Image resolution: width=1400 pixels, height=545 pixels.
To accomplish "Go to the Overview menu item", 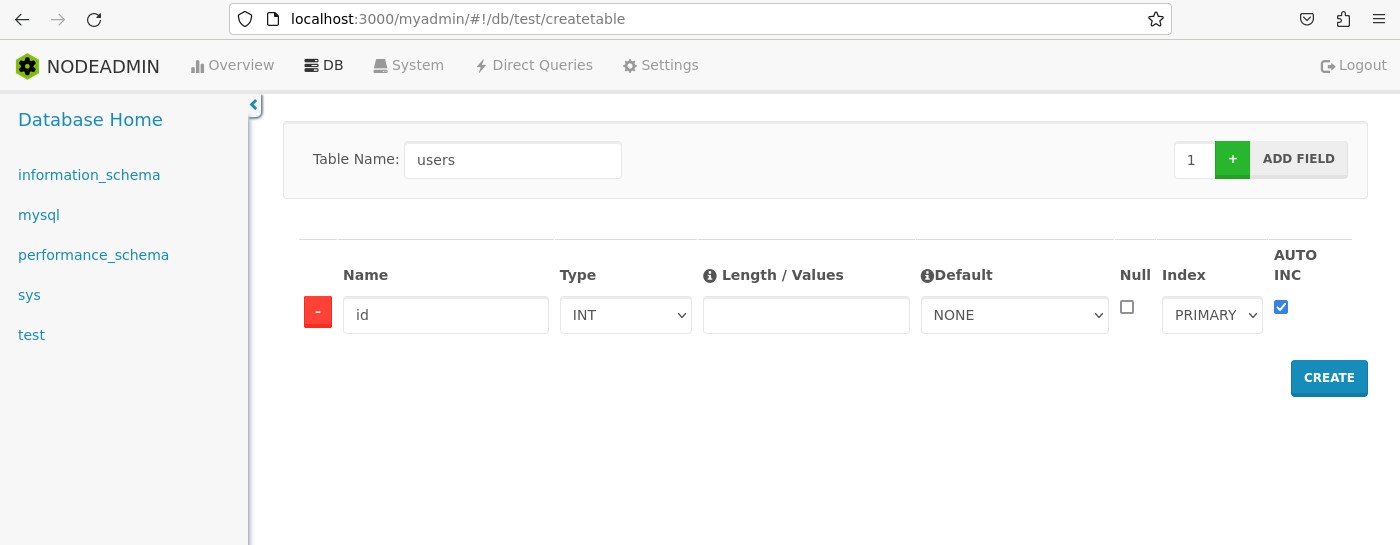I will click(232, 66).
